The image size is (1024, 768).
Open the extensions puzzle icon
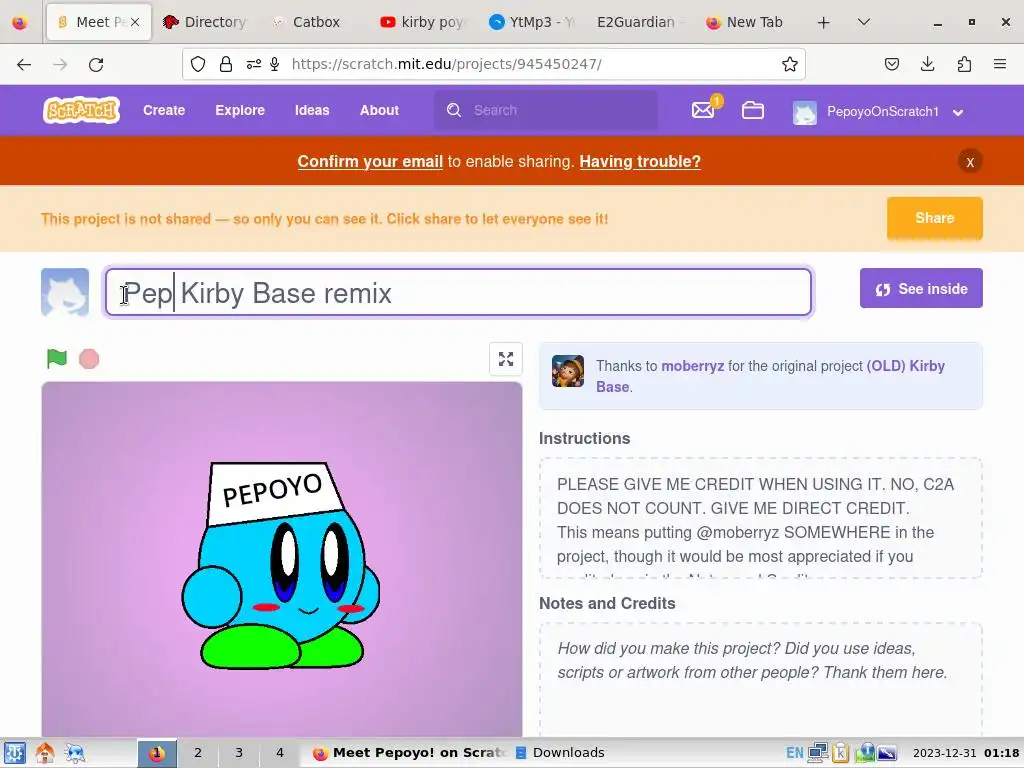click(x=964, y=64)
